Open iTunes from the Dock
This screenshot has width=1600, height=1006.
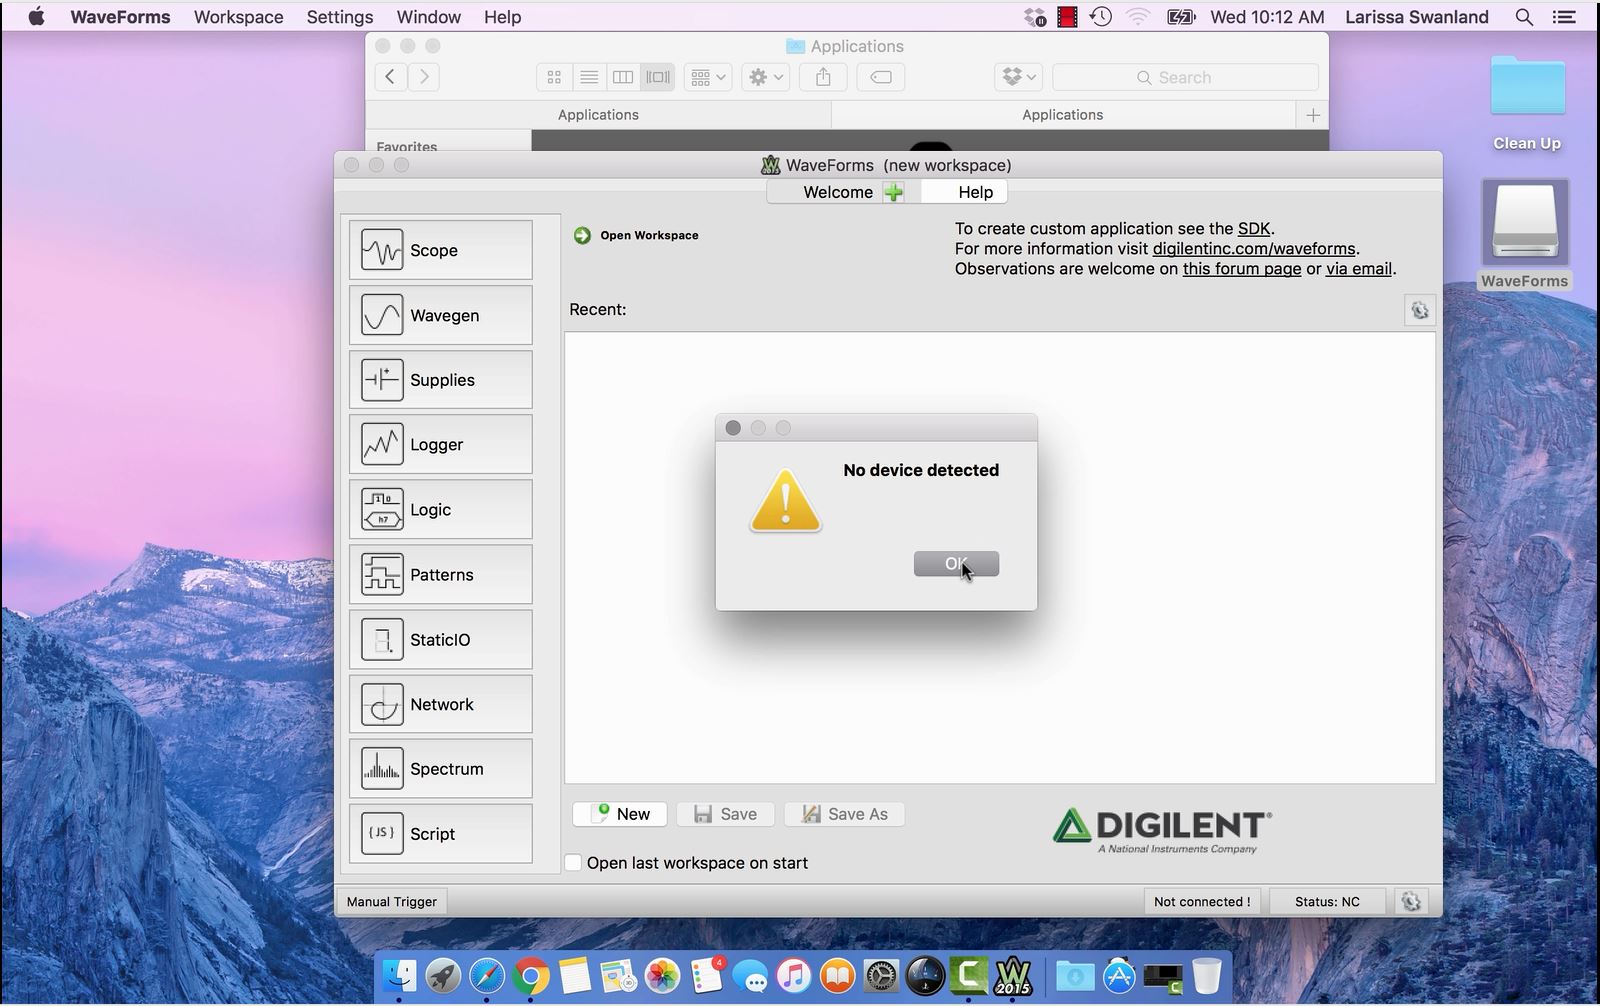point(794,976)
